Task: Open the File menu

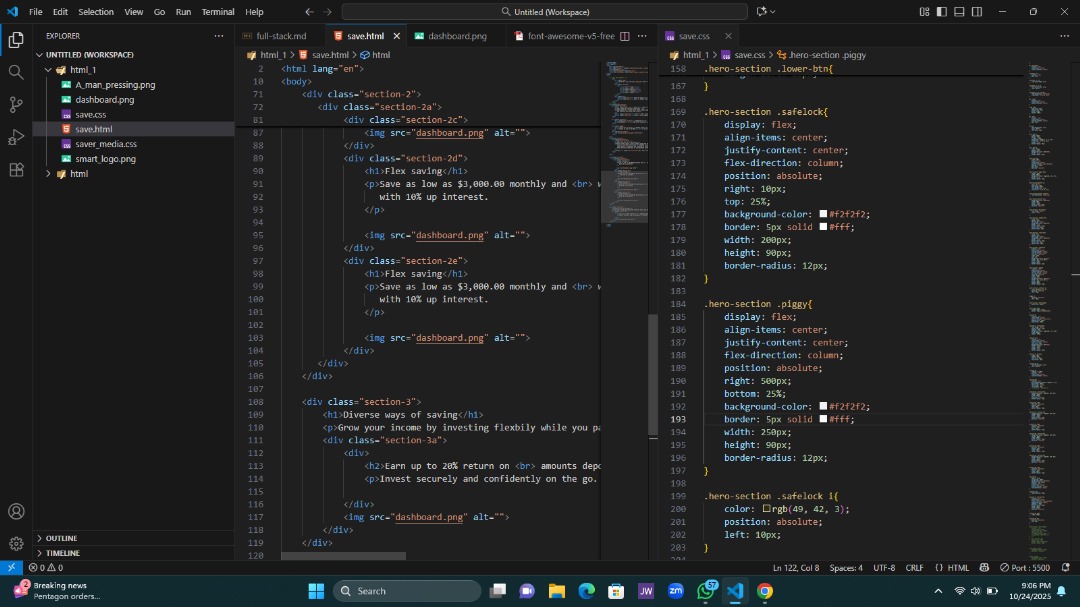Action: [x=35, y=12]
